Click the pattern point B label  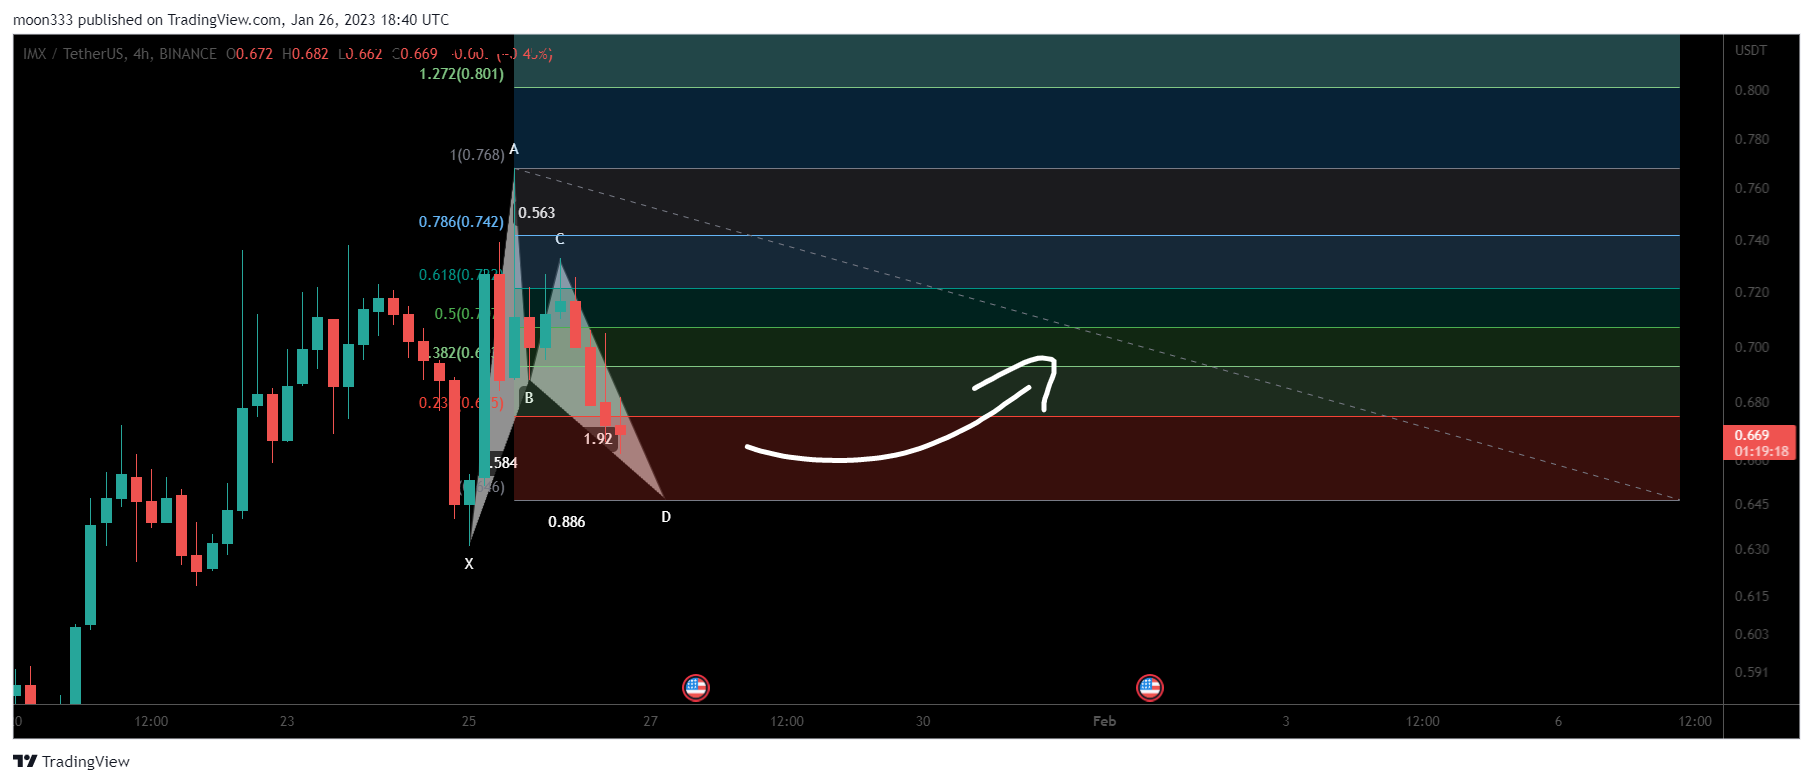point(529,398)
